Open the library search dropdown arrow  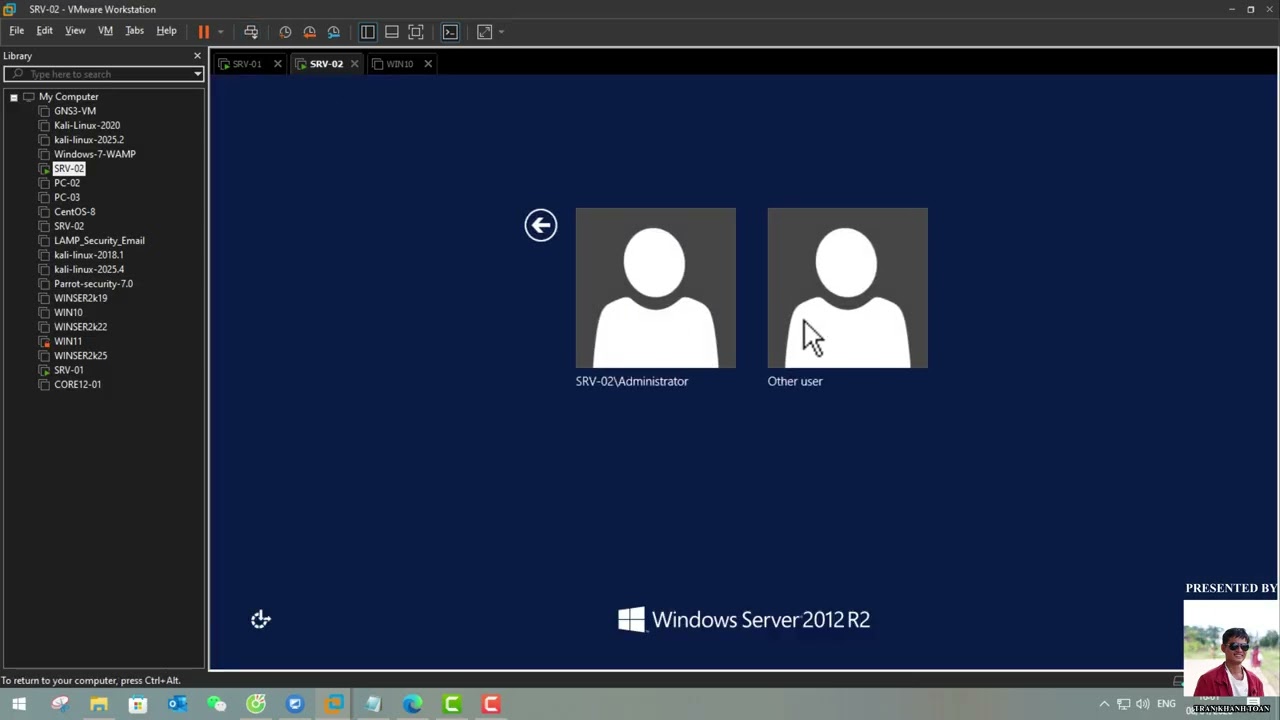pyautogui.click(x=198, y=74)
